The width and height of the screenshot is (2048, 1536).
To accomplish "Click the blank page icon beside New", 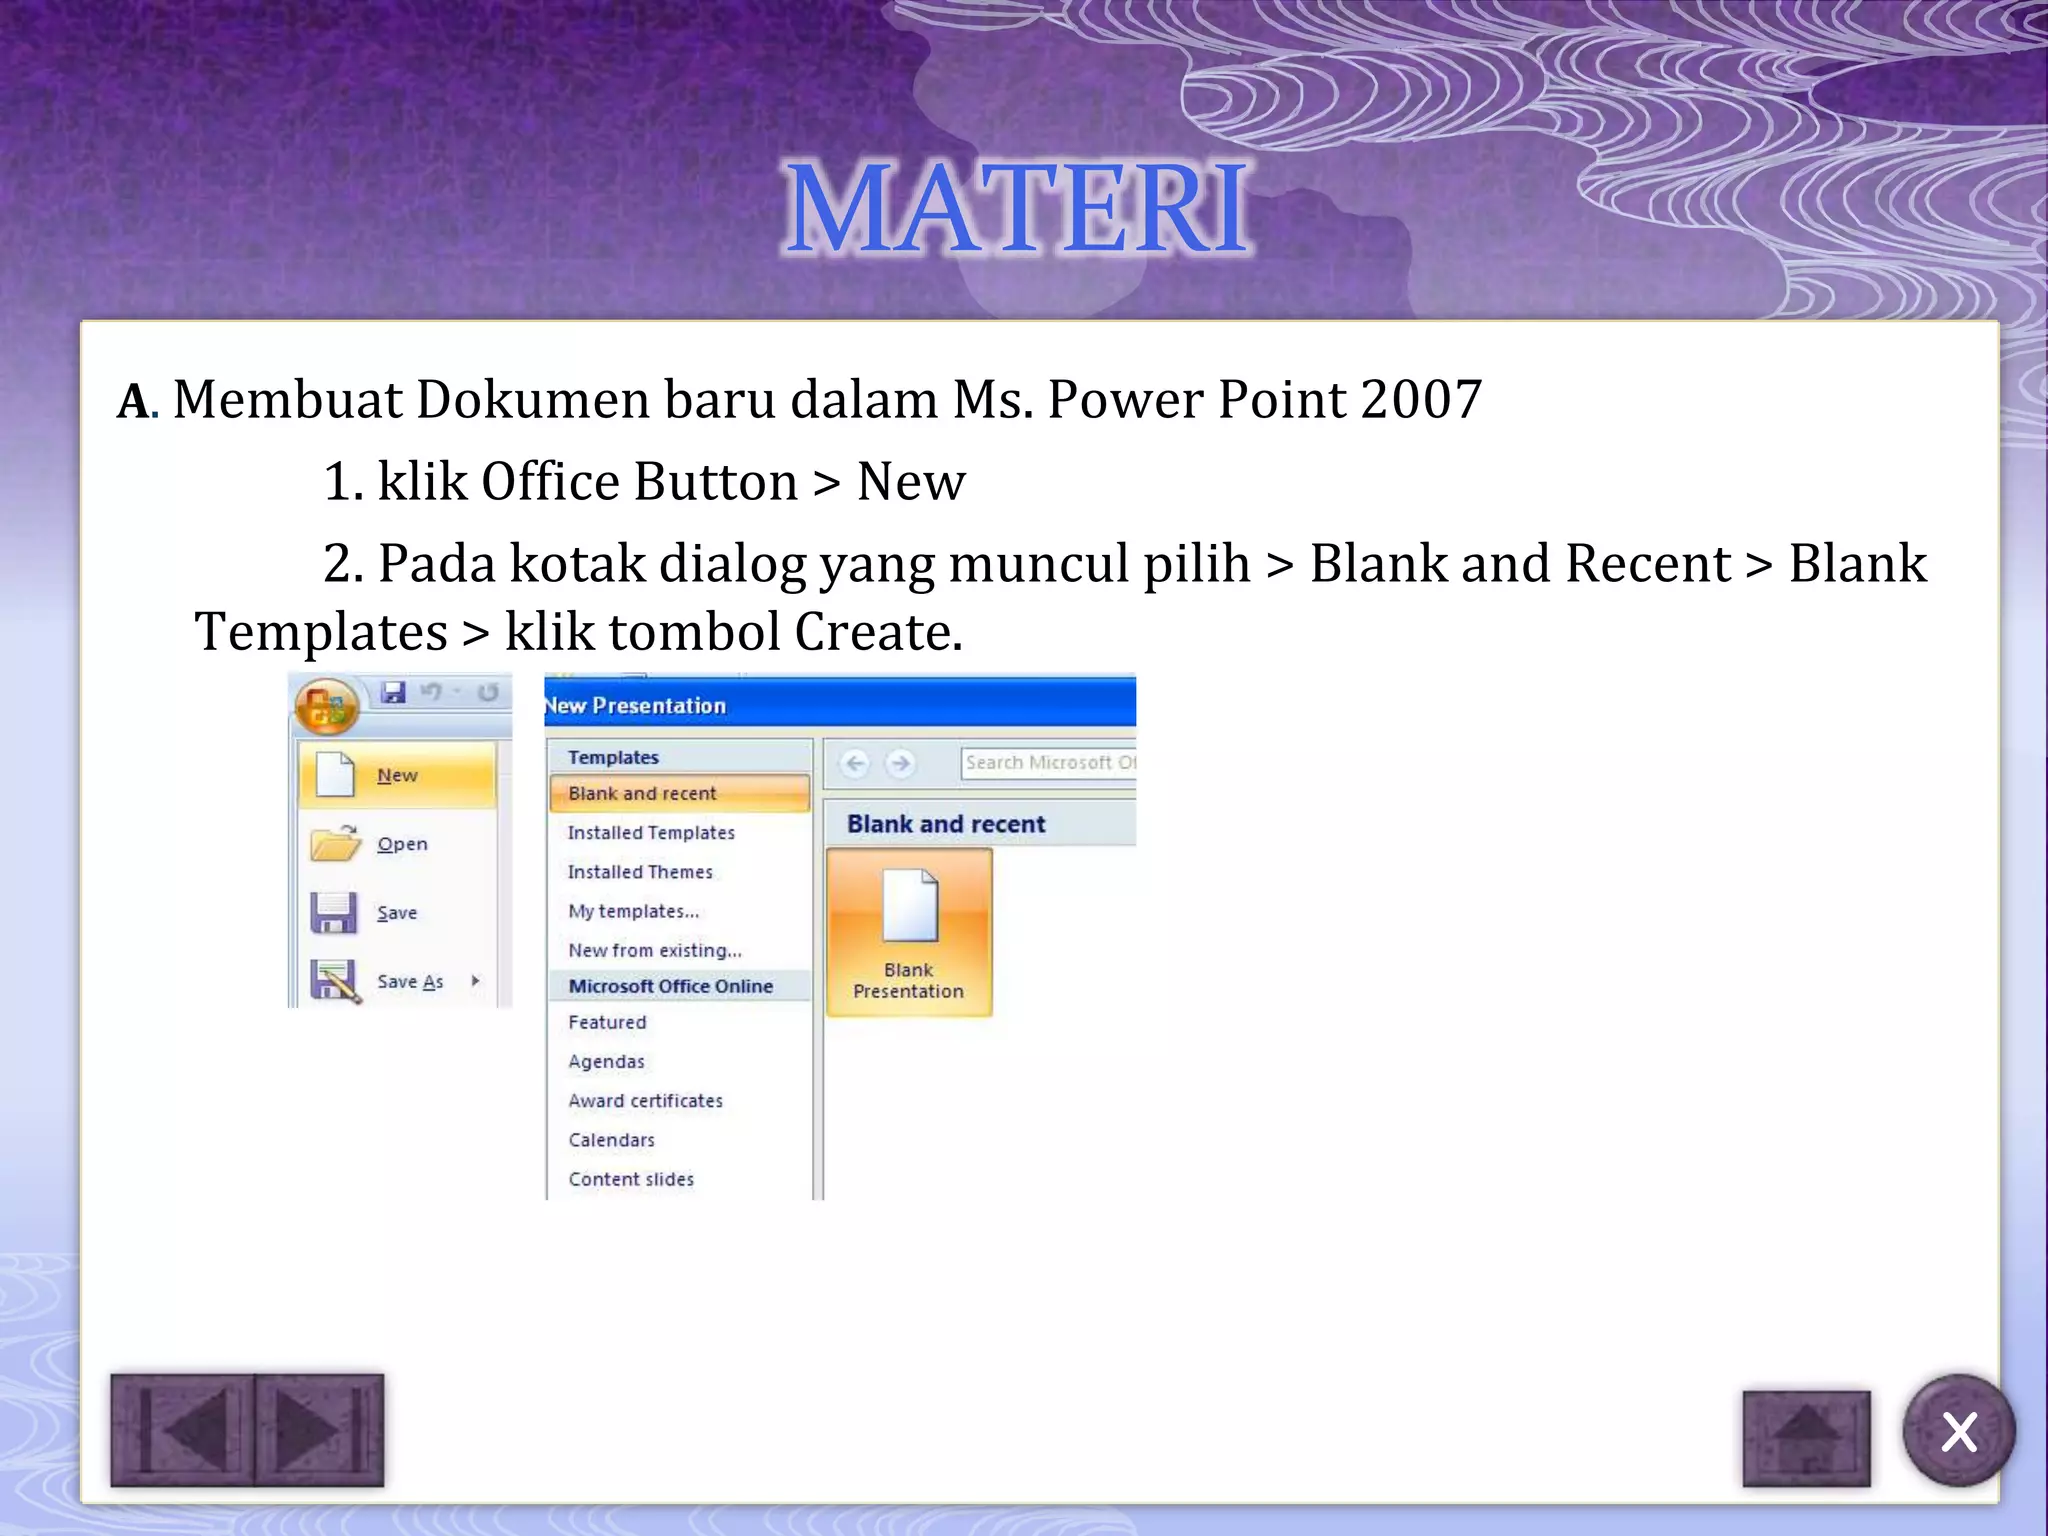I will pos(335,775).
